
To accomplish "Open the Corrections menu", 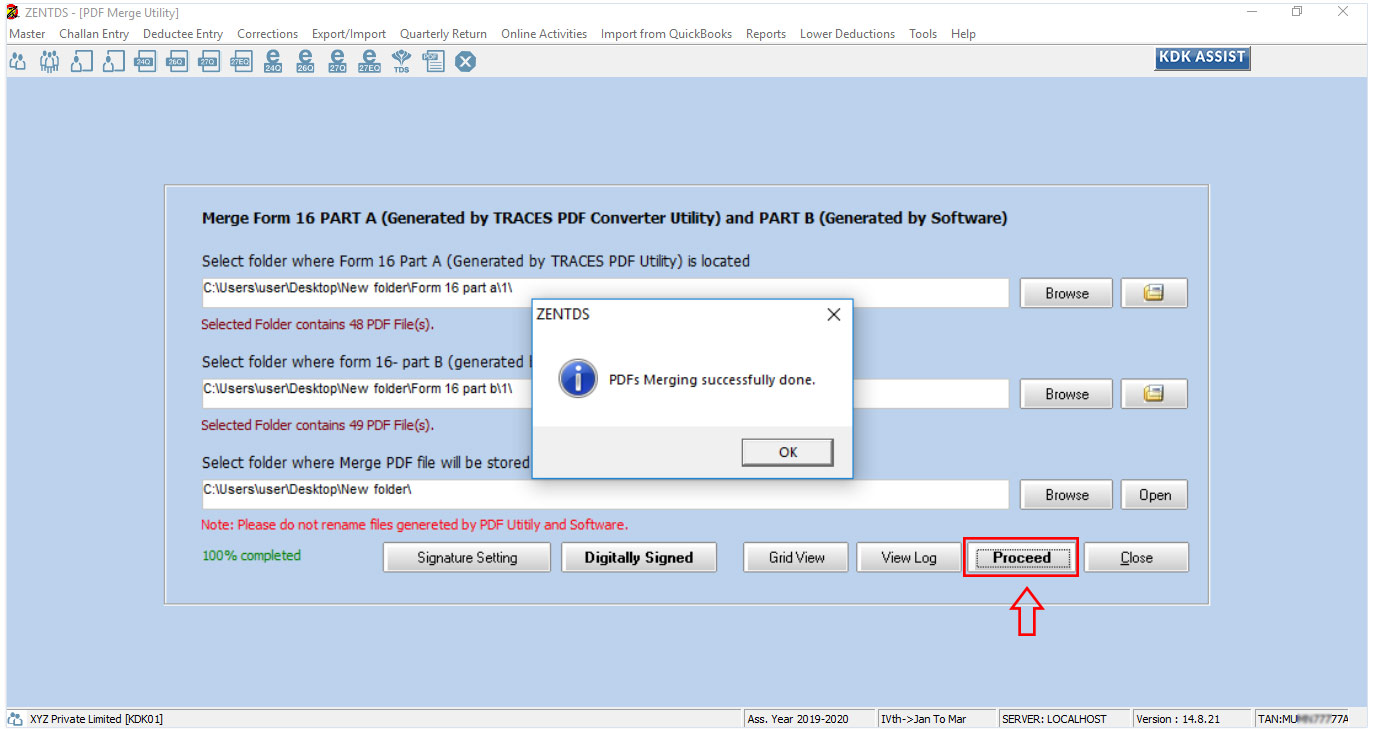I will (x=267, y=33).
